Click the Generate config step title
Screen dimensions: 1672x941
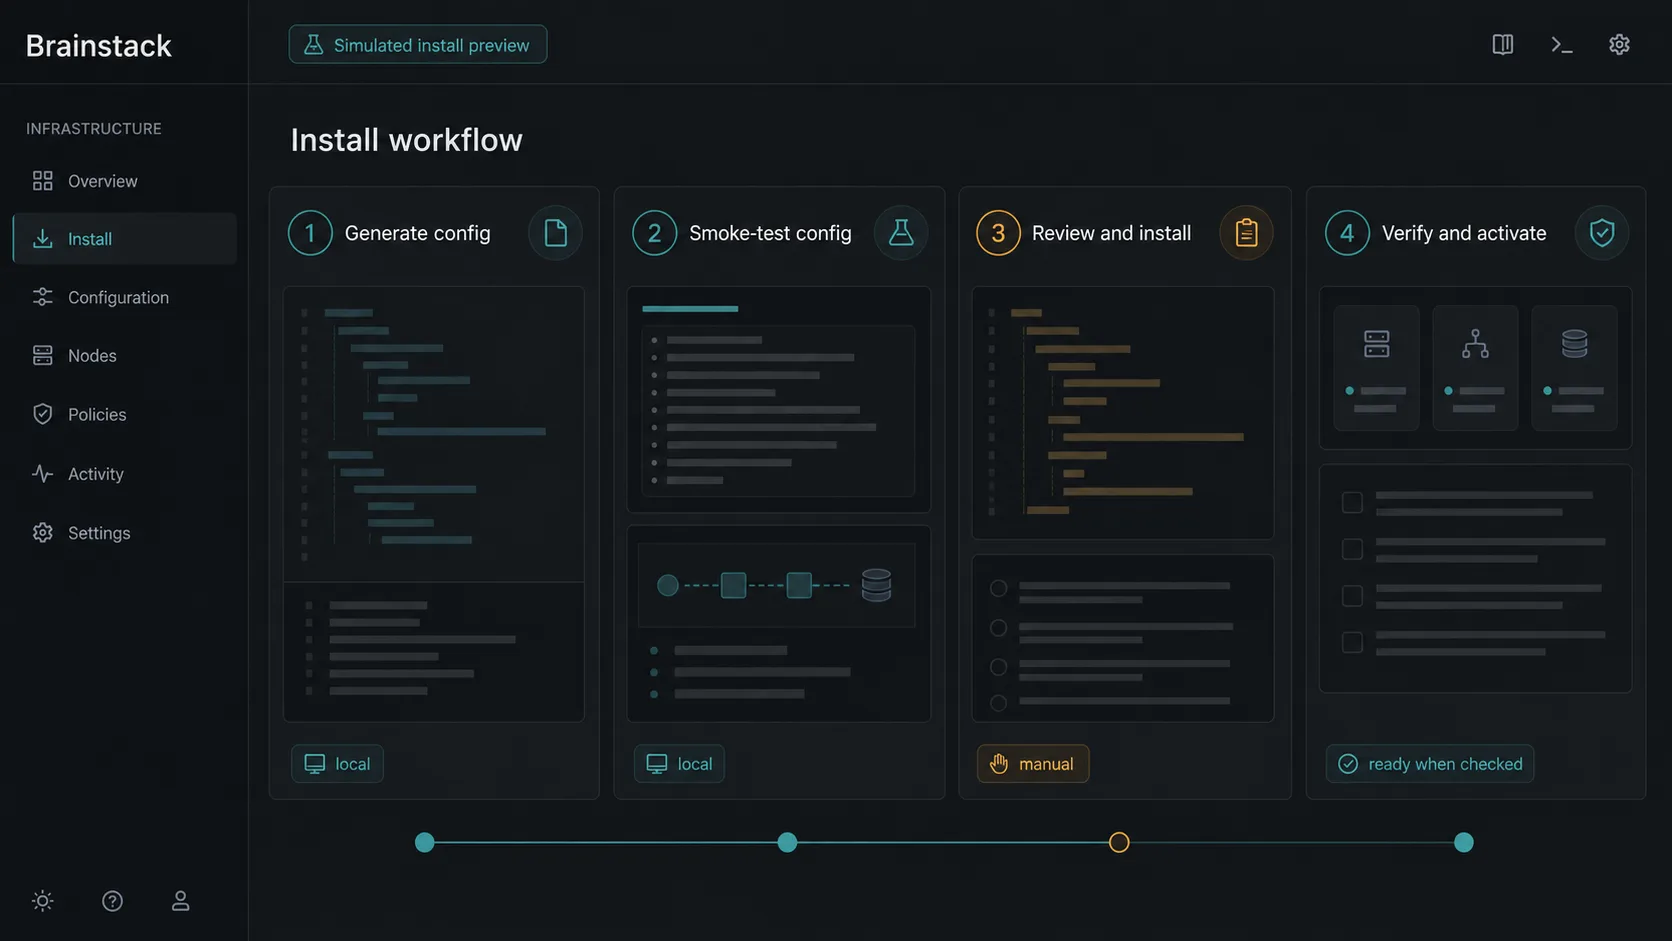pyautogui.click(x=418, y=233)
